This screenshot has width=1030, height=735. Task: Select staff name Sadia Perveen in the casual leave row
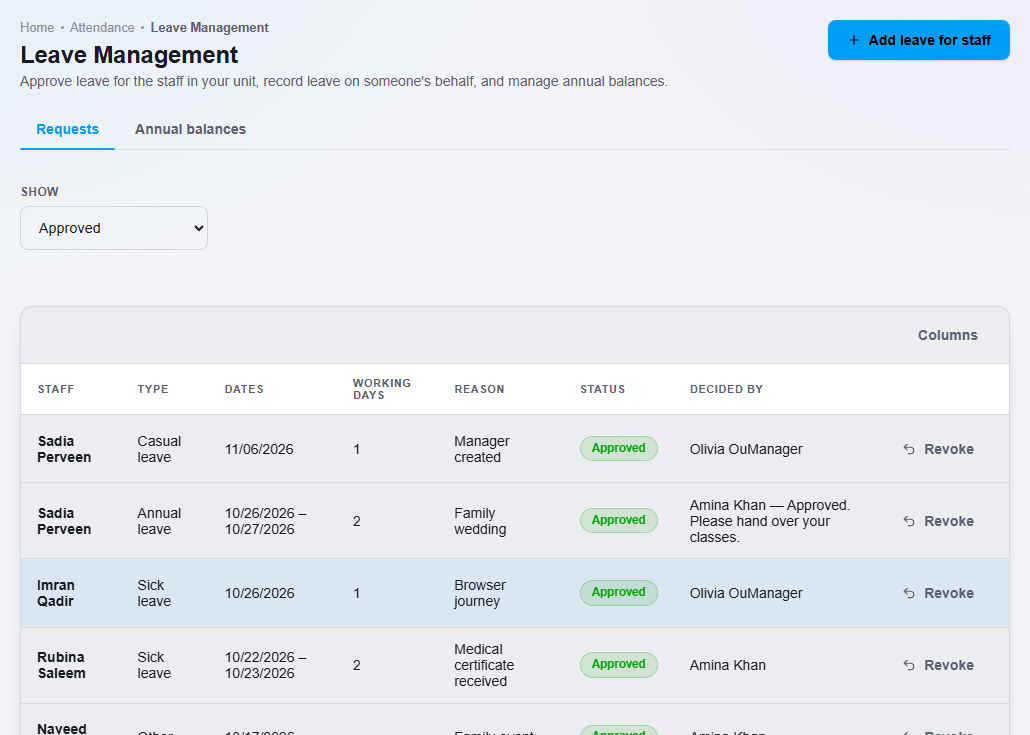(x=64, y=449)
